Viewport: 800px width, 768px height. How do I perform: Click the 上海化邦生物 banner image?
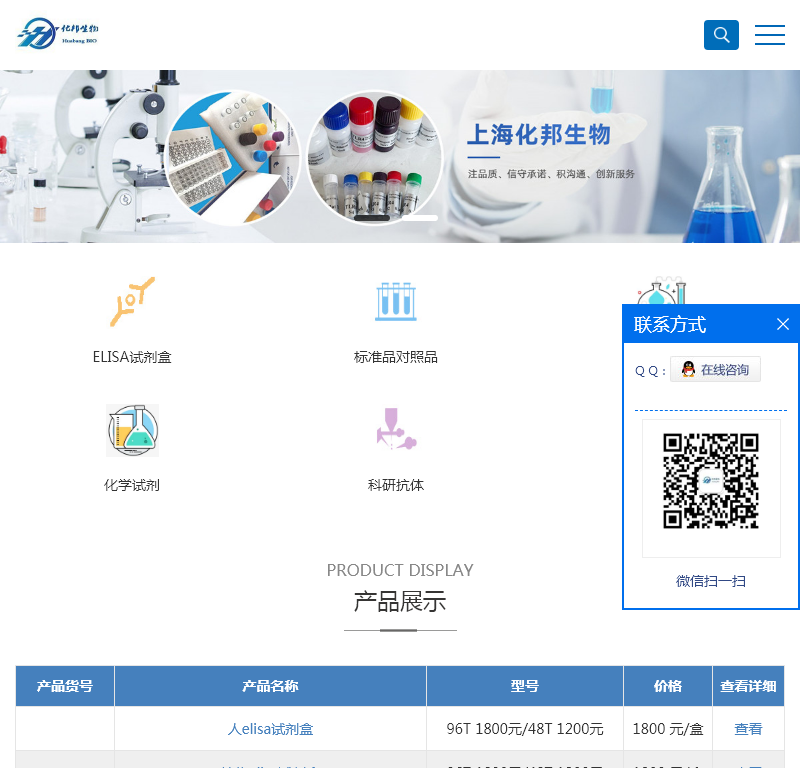click(x=400, y=156)
